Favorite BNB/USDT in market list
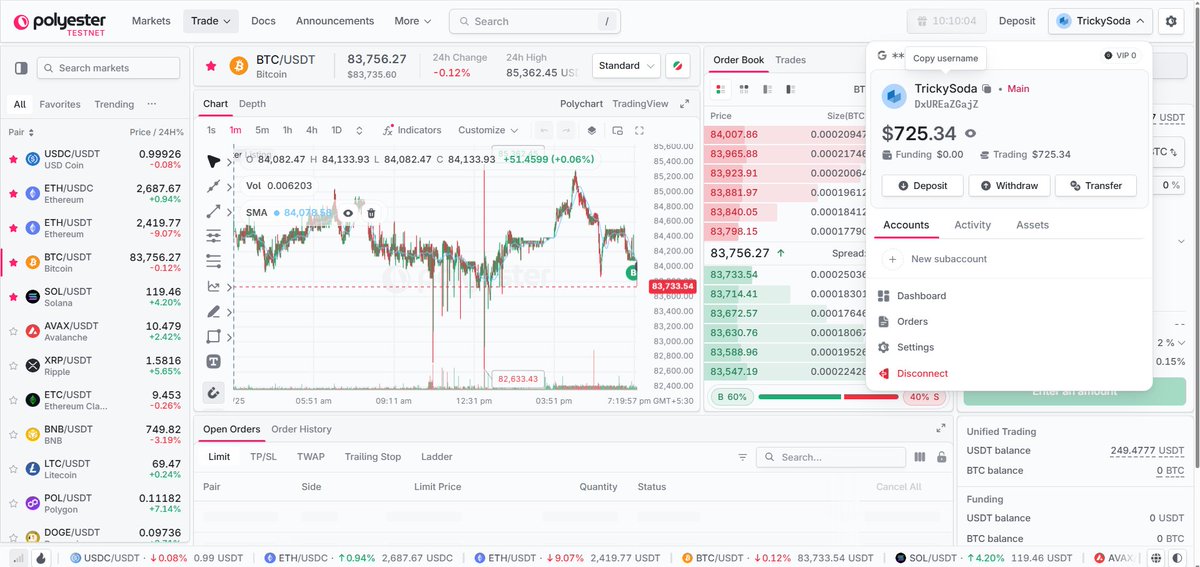The image size is (1200, 567). 13,435
